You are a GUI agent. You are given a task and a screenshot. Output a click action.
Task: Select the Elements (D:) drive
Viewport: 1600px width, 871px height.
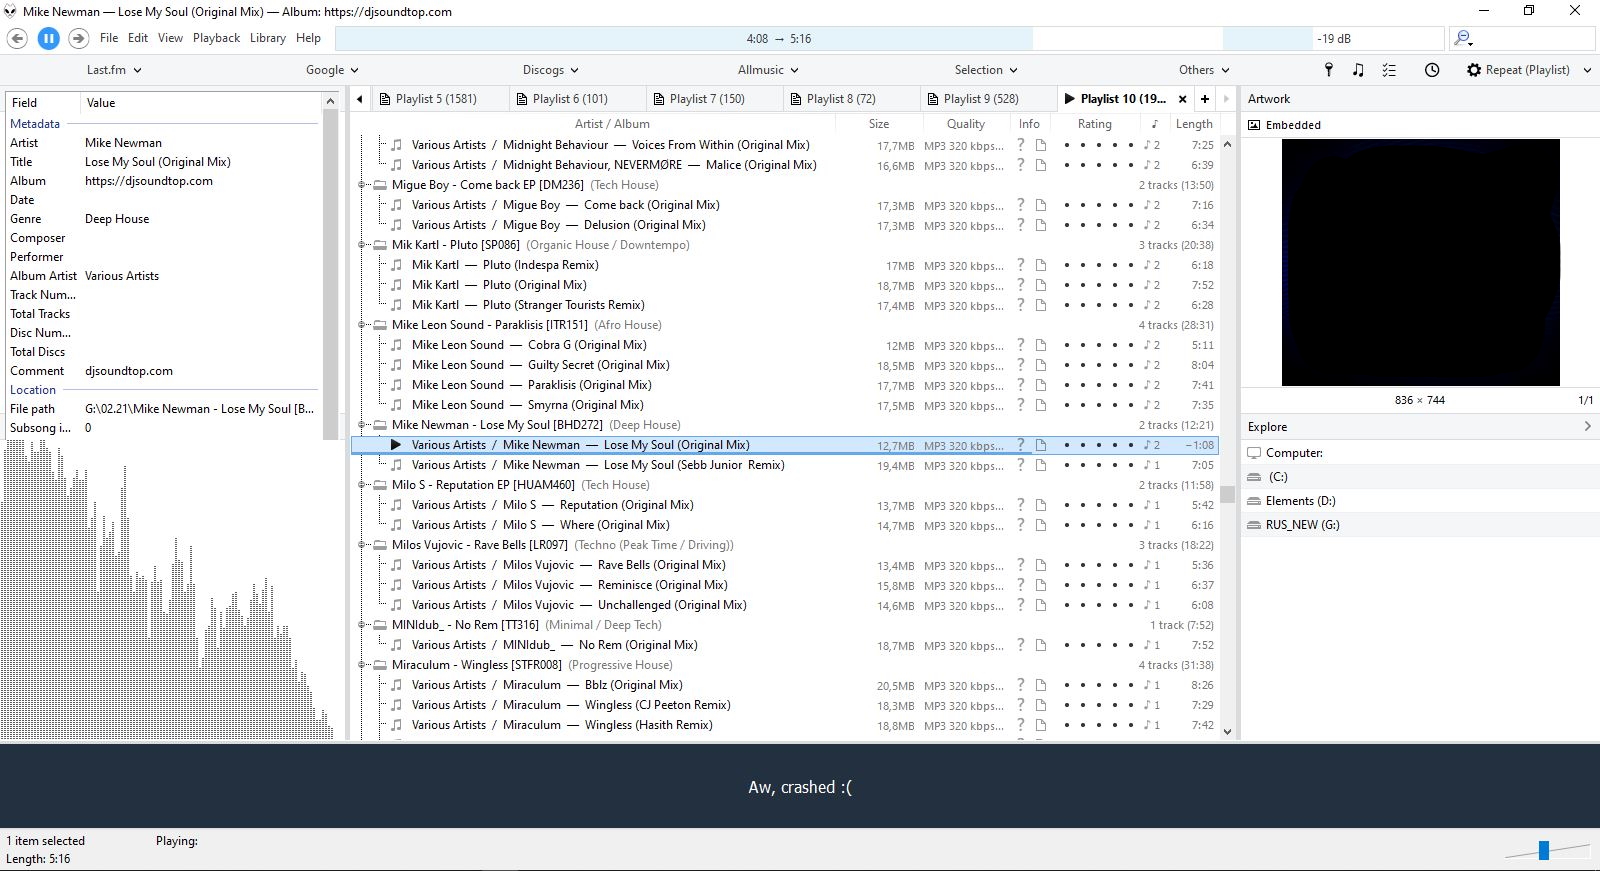tap(1300, 501)
